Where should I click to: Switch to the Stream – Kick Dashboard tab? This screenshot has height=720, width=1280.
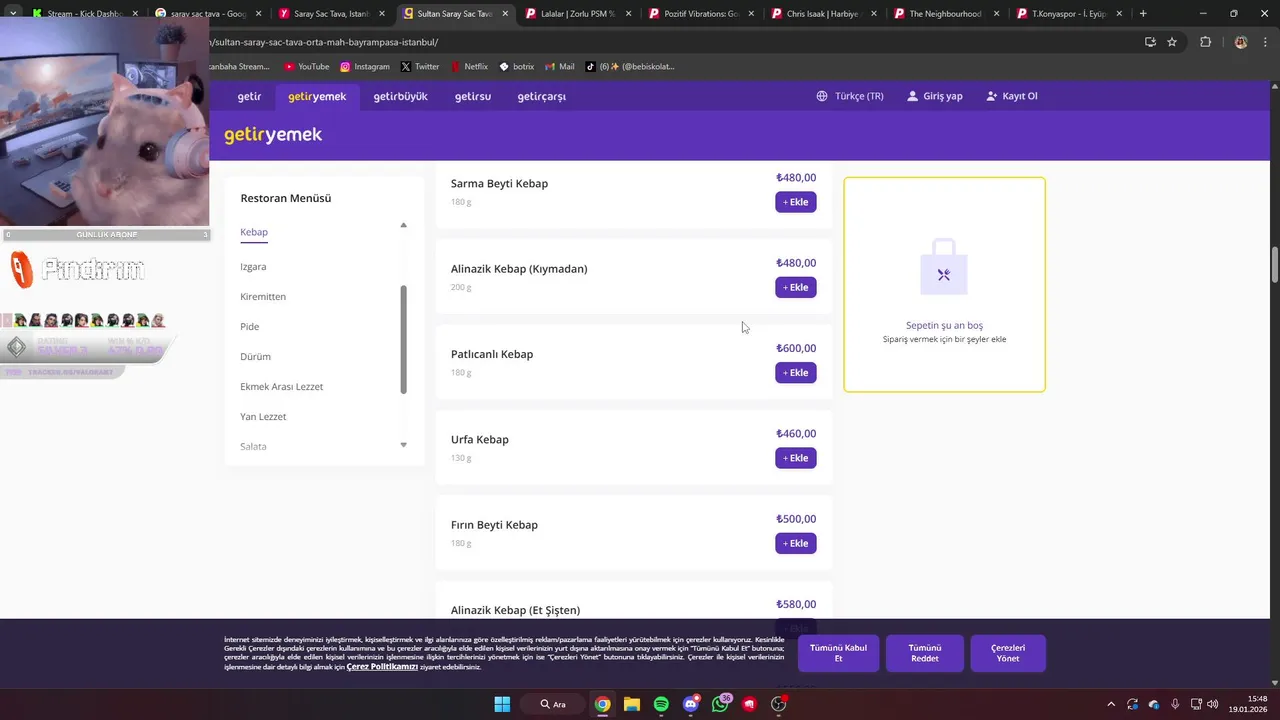[x=84, y=14]
